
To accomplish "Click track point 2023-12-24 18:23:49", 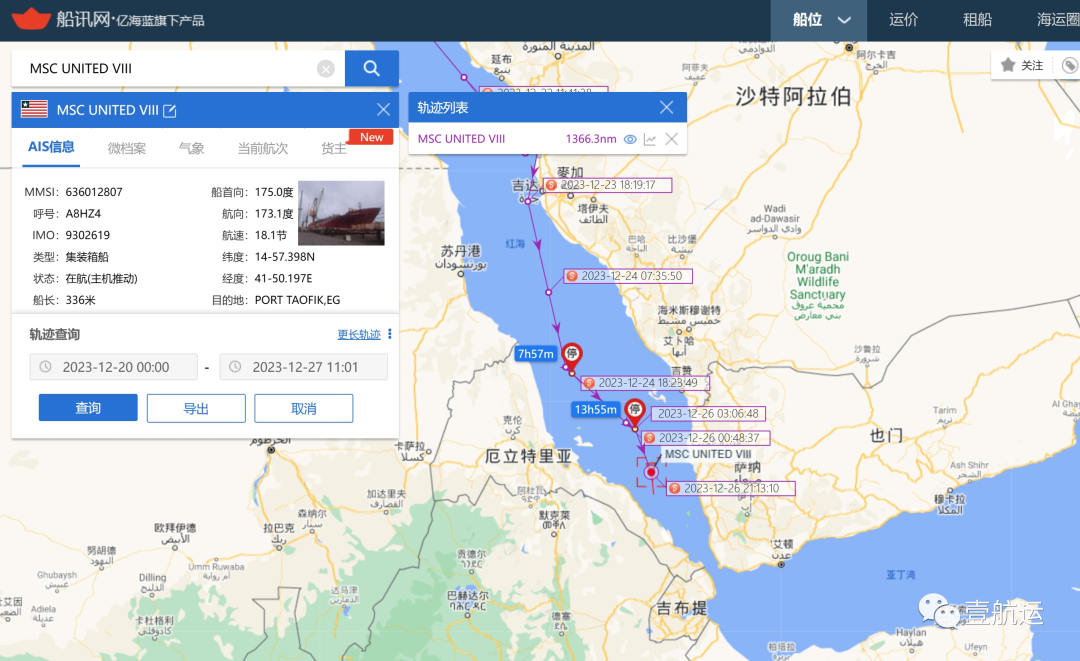I will (645, 382).
